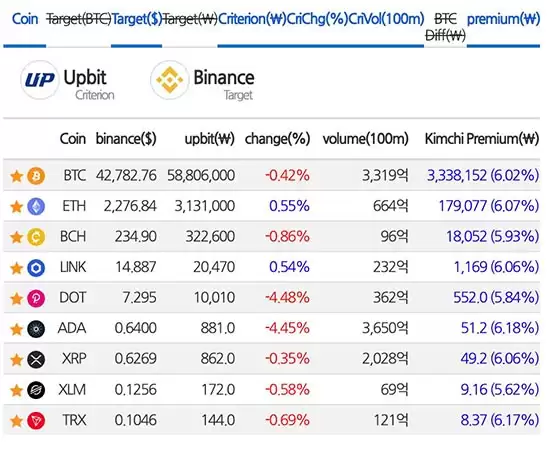Viewport: 555px width, 454px height.
Task: Click the Cardano coin icon
Action: (36, 329)
